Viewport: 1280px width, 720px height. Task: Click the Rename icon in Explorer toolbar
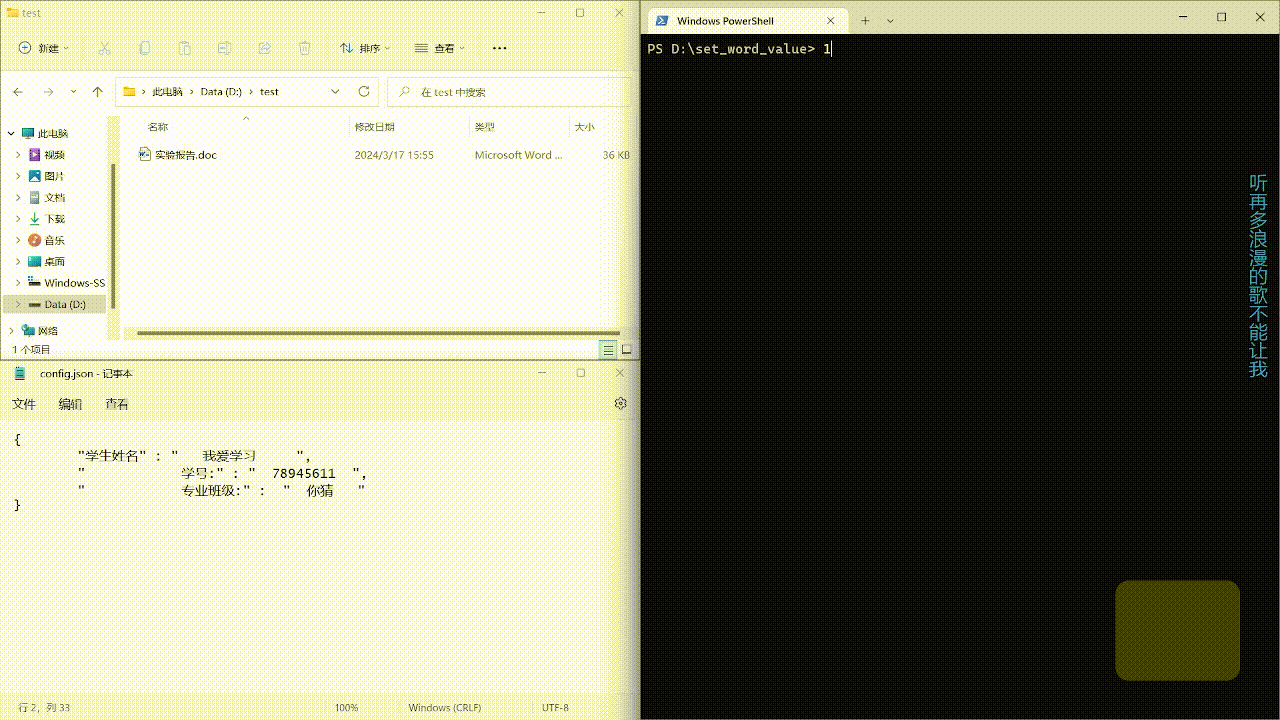225,48
